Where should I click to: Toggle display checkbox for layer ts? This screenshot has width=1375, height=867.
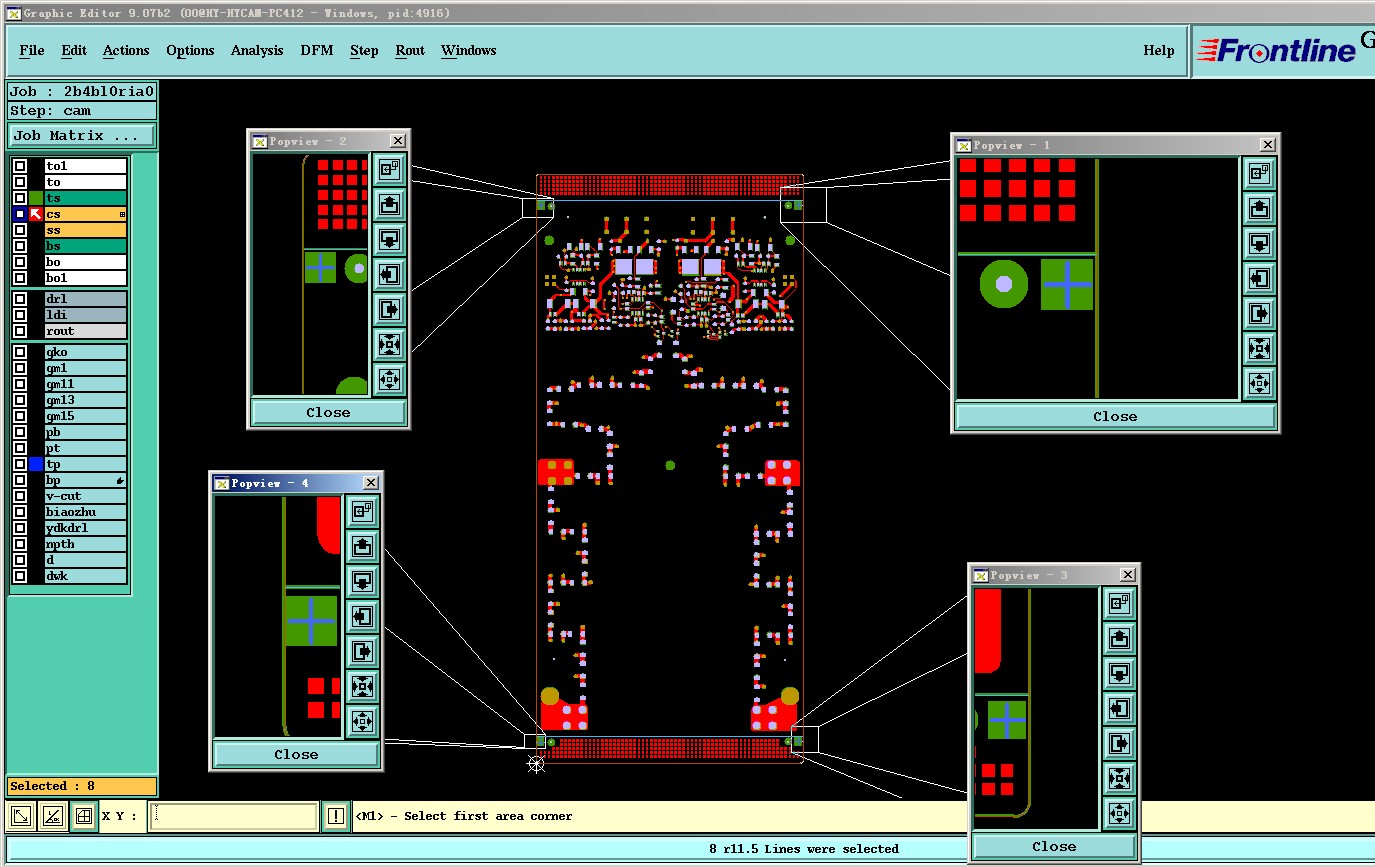click(20, 198)
